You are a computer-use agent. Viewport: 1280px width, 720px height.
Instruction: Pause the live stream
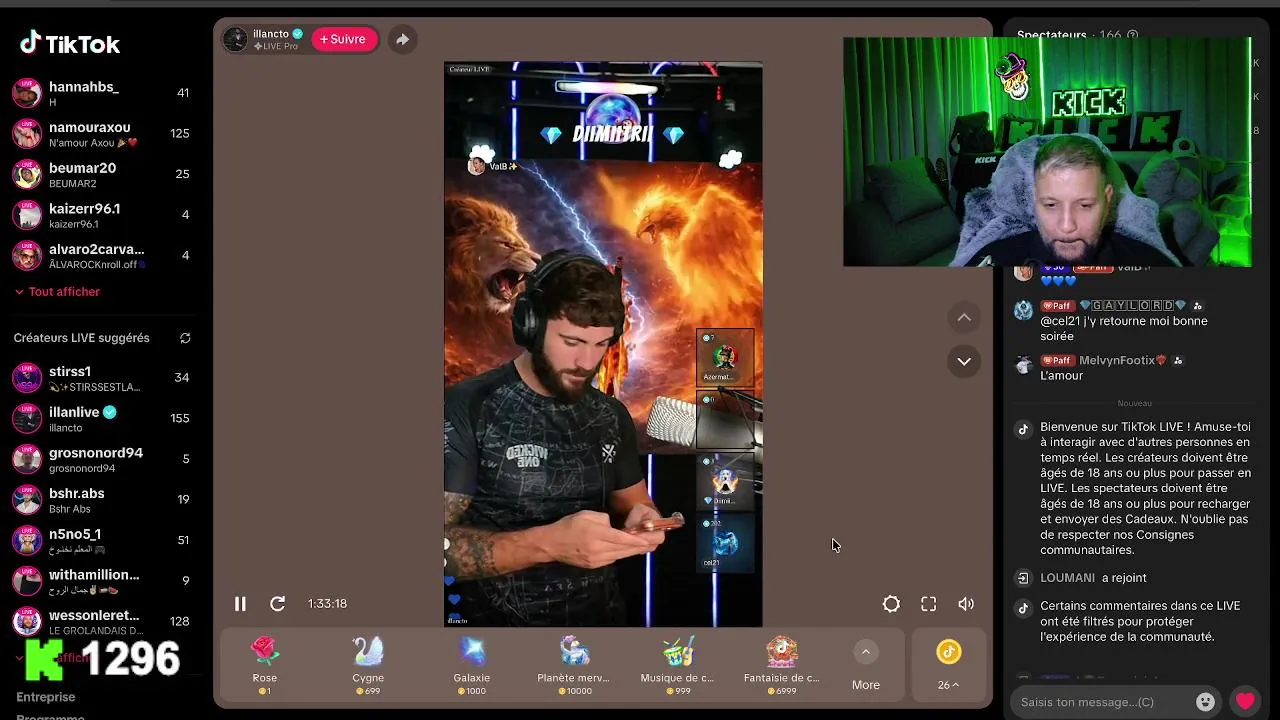[x=240, y=604]
